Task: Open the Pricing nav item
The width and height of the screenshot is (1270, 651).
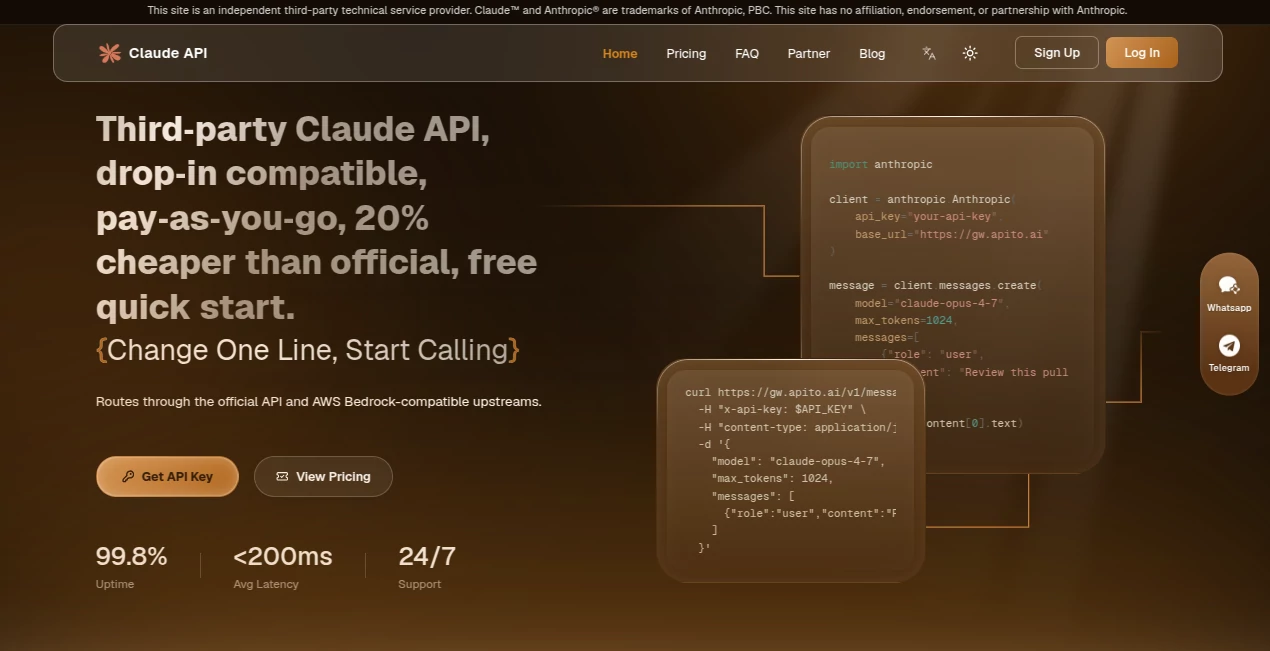Action: 686,53
